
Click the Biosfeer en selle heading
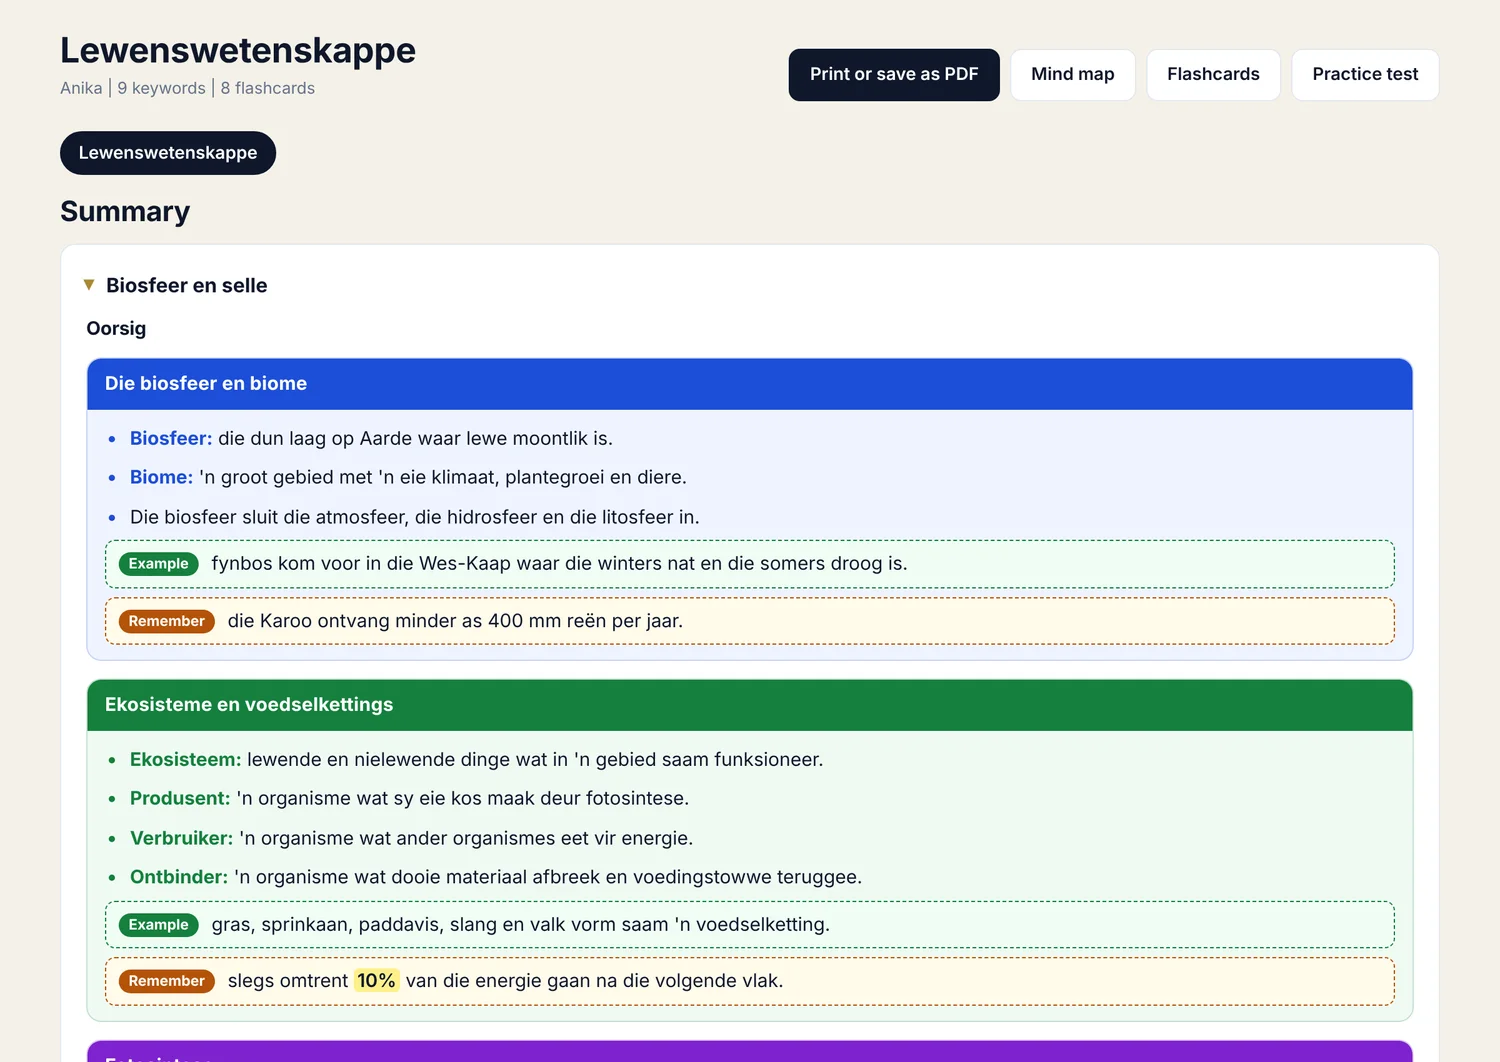(187, 286)
